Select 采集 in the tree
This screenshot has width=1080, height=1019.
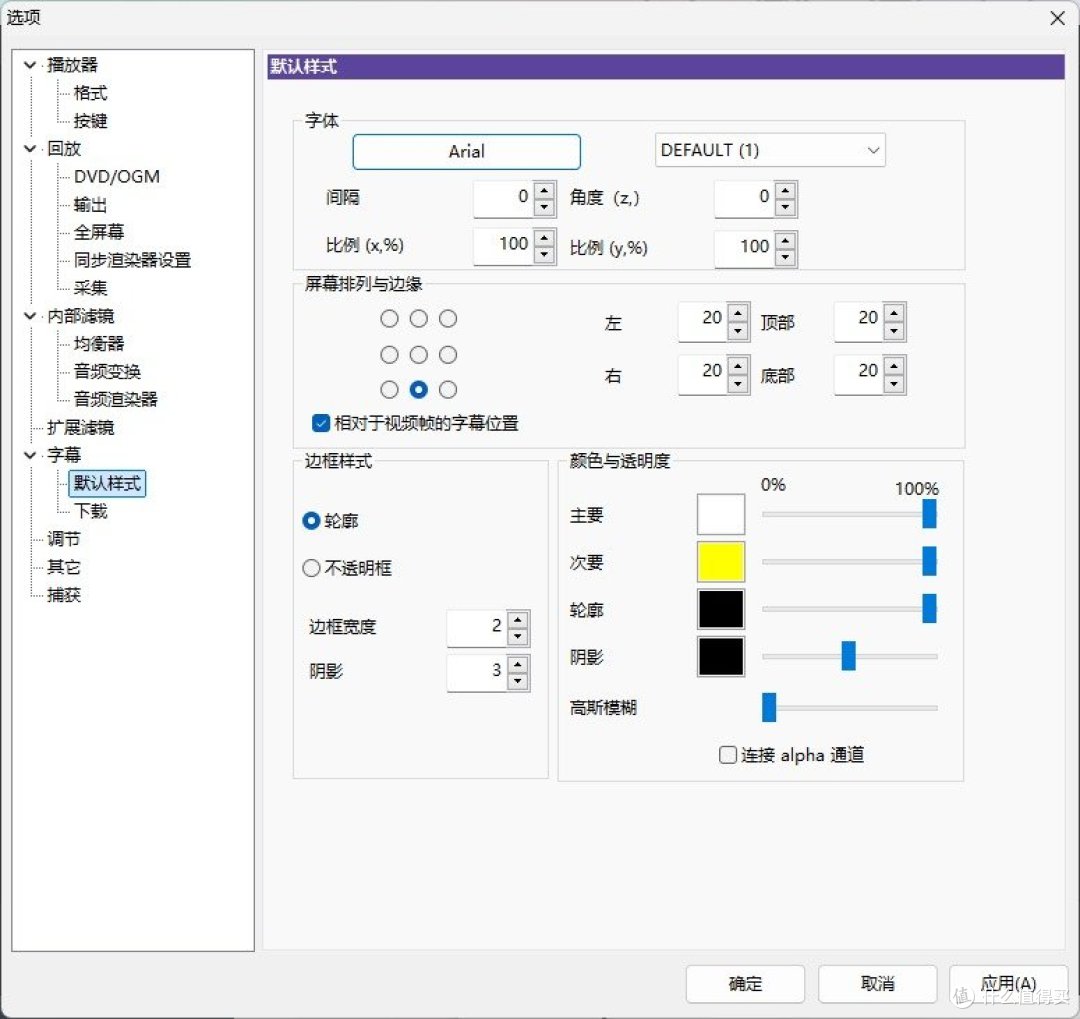(x=90, y=288)
